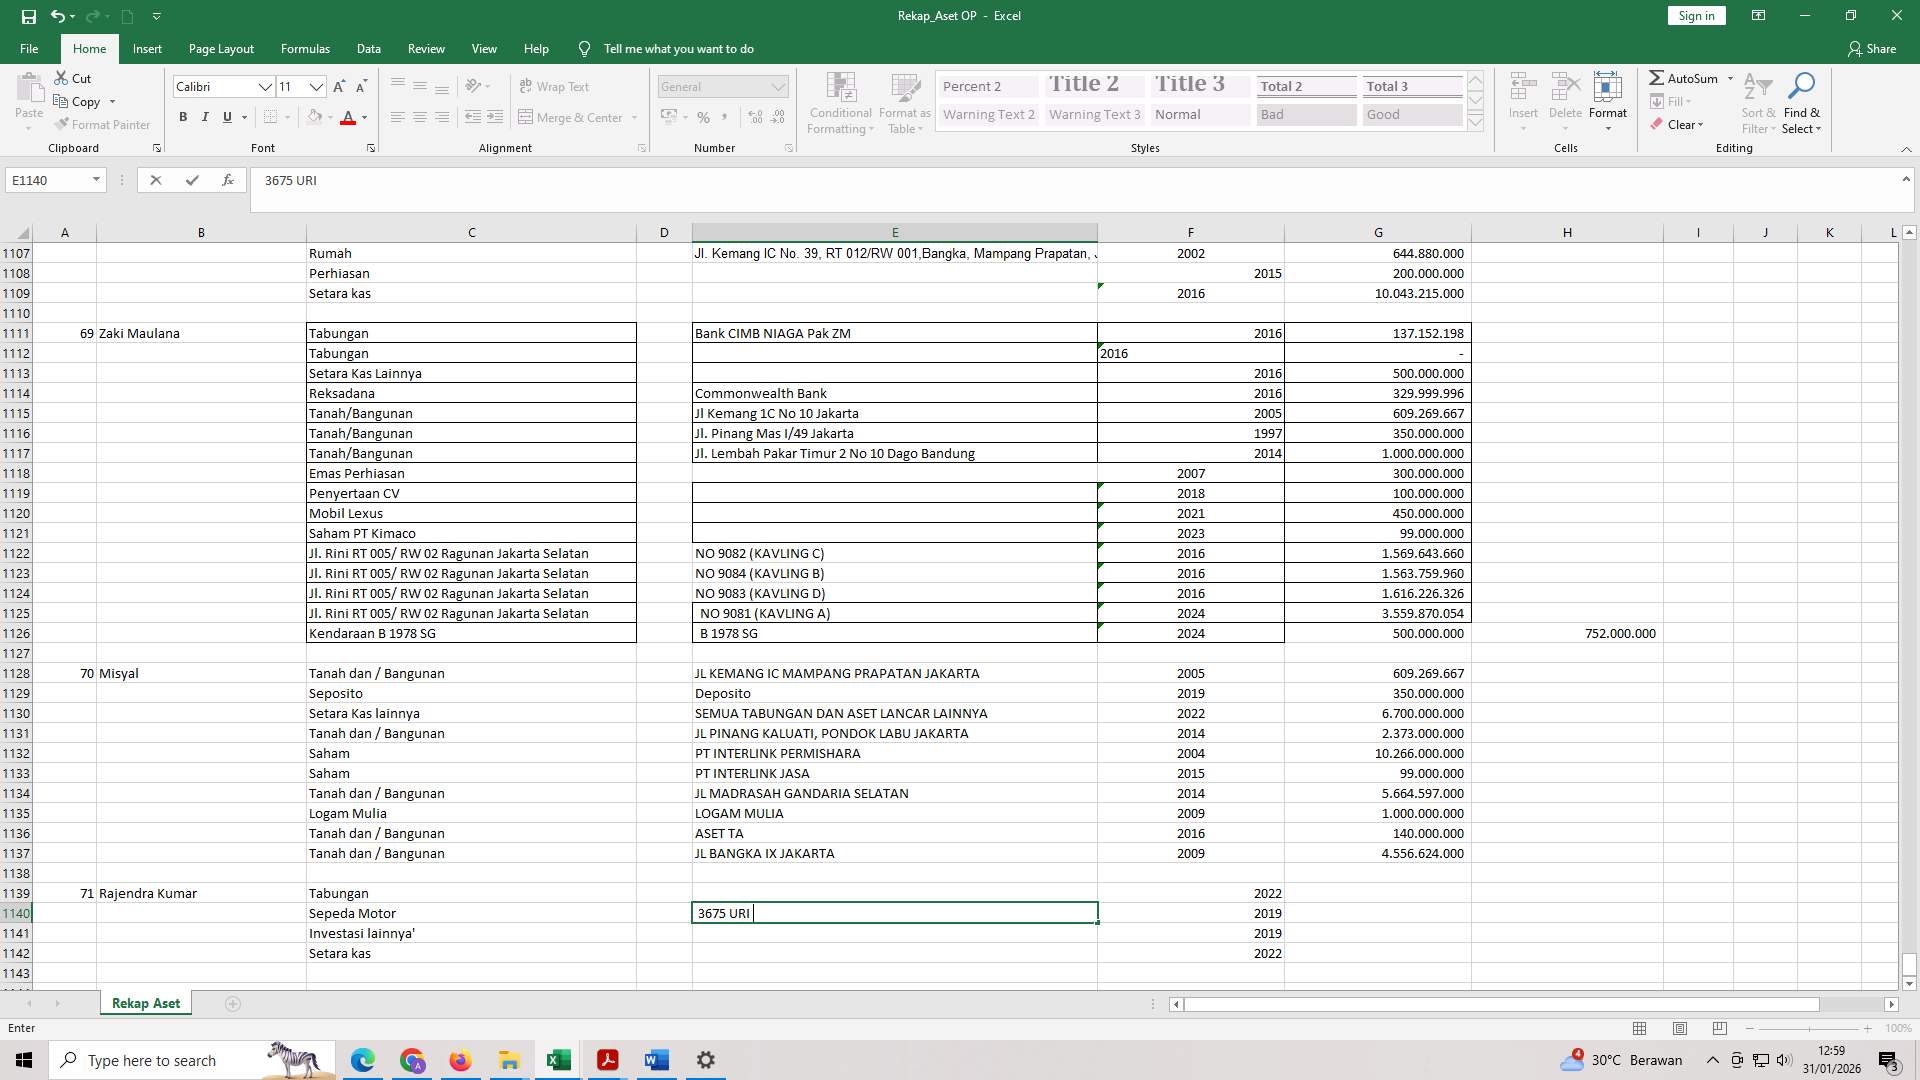
Task: Select the Sort & Filter icon
Action: coord(1757,103)
